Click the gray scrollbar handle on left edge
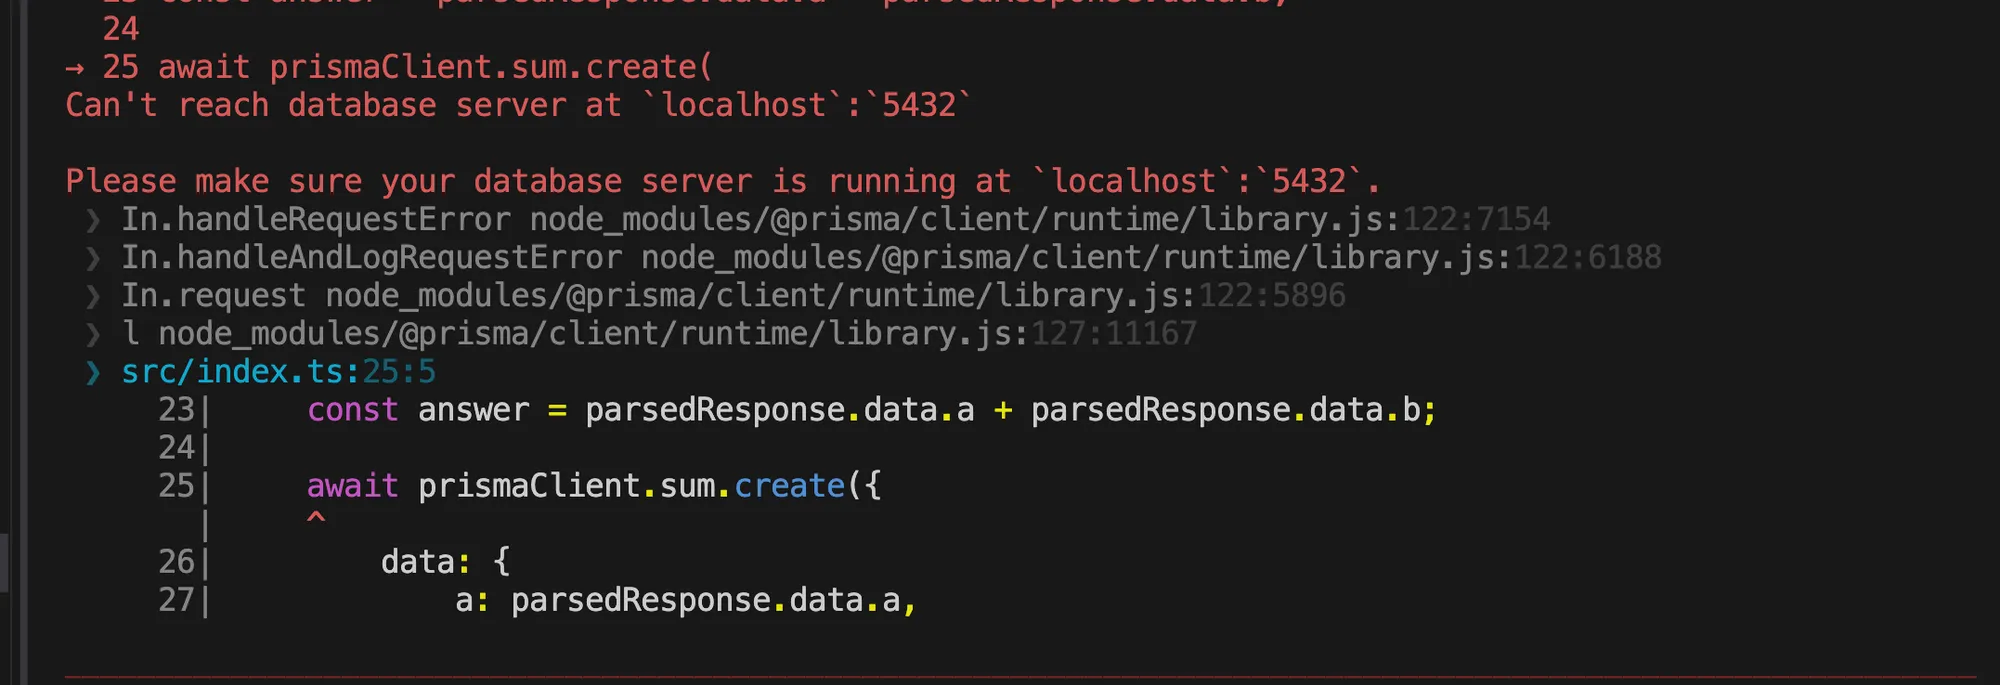This screenshot has height=685, width=2000. (x=4, y=563)
